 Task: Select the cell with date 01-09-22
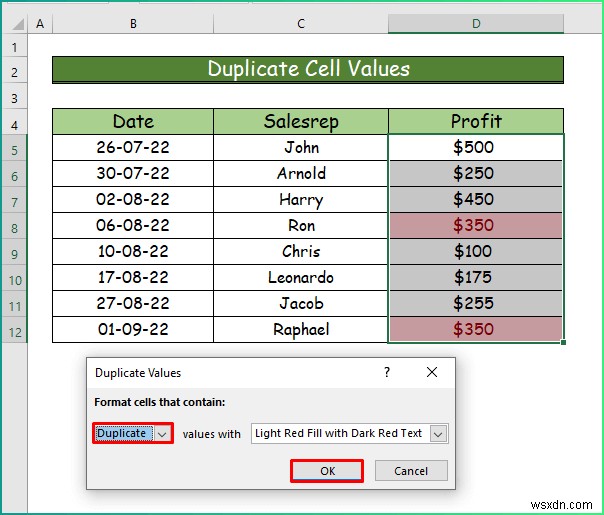(133, 329)
